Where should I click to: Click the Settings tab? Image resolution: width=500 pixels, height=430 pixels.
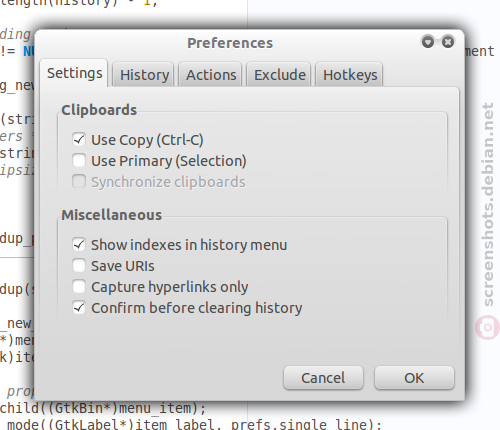(74, 73)
